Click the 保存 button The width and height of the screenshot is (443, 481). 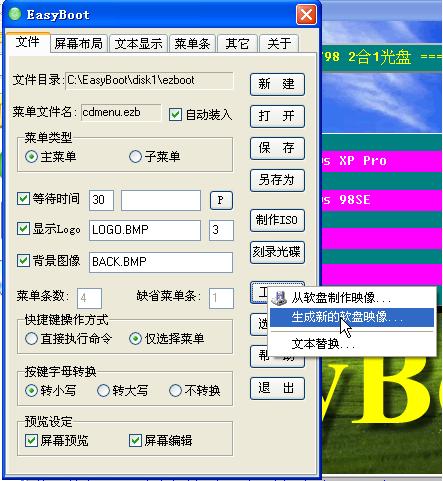point(277,148)
